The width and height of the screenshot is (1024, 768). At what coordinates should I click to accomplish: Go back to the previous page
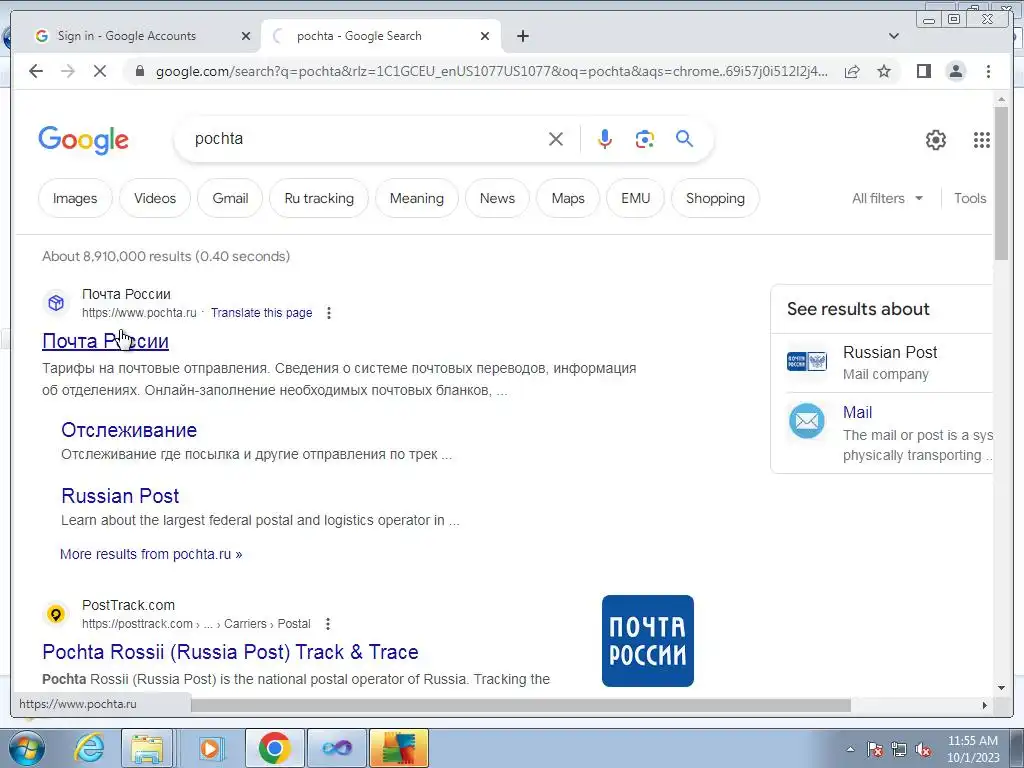[x=36, y=71]
